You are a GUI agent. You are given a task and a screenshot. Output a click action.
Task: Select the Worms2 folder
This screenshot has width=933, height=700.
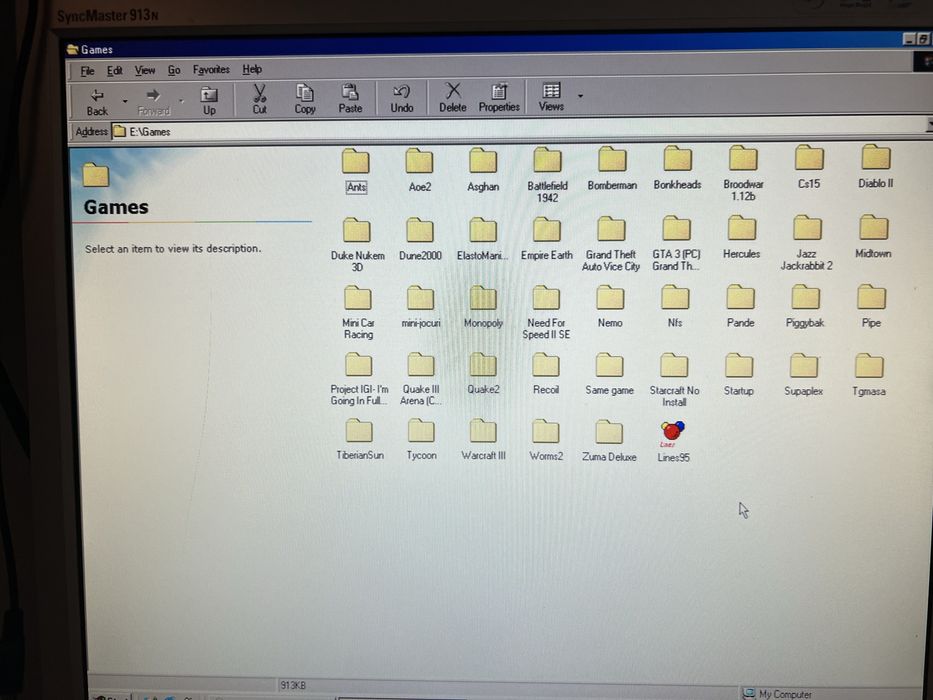[x=546, y=440]
